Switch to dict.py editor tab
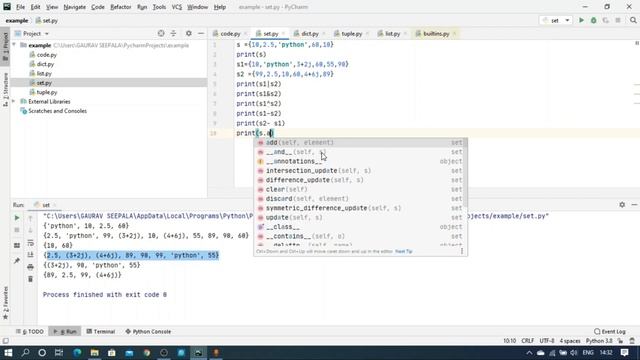Screen dimensions: 640x360 [310, 33]
